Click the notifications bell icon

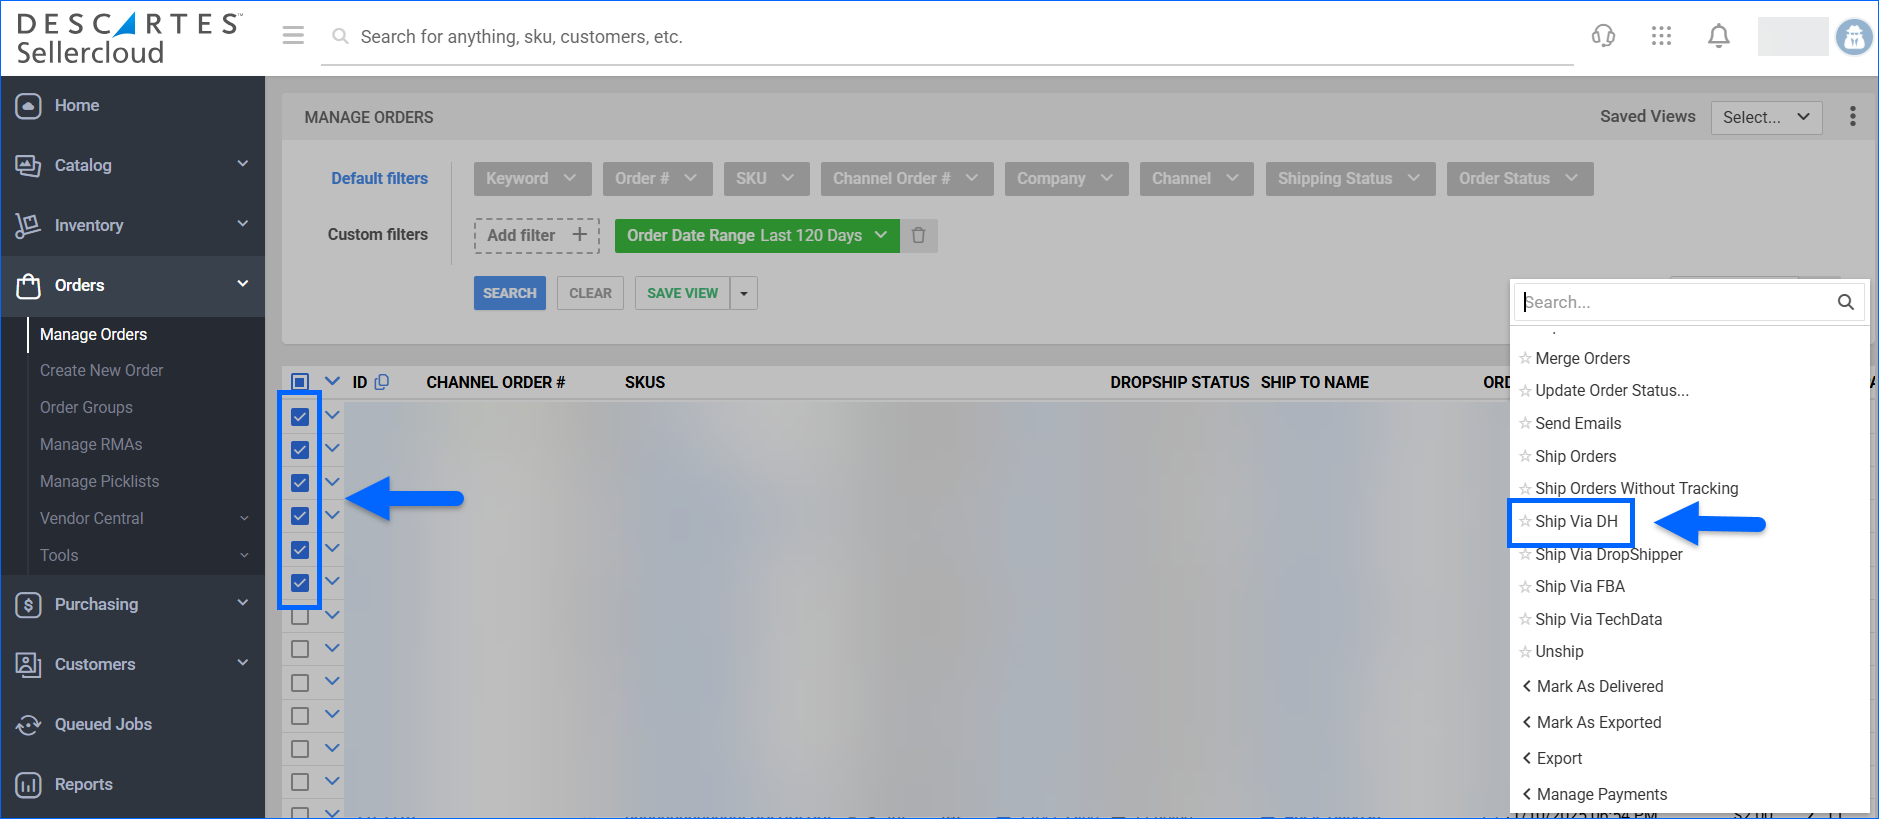(x=1718, y=36)
